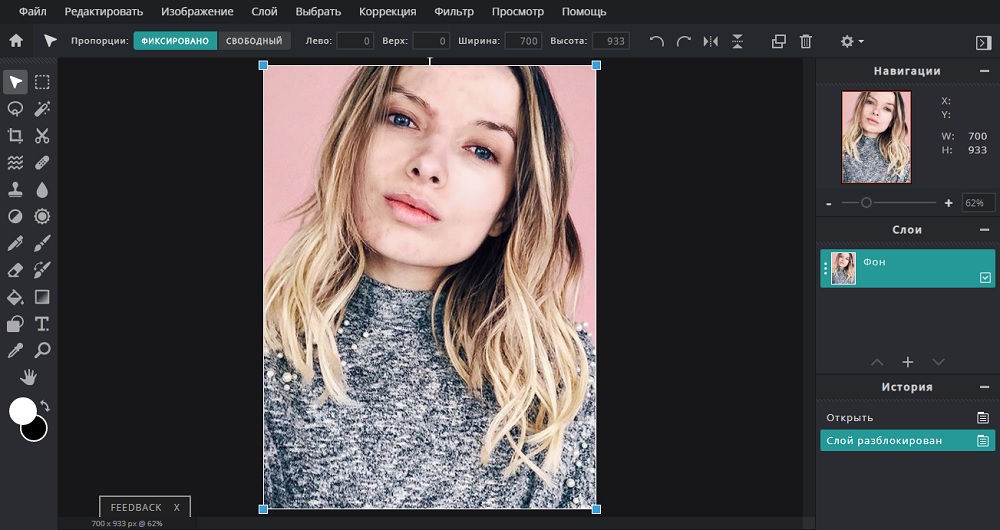Viewport: 1000px width, 530px height.
Task: Click the Открыть history step
Action: 850,417
